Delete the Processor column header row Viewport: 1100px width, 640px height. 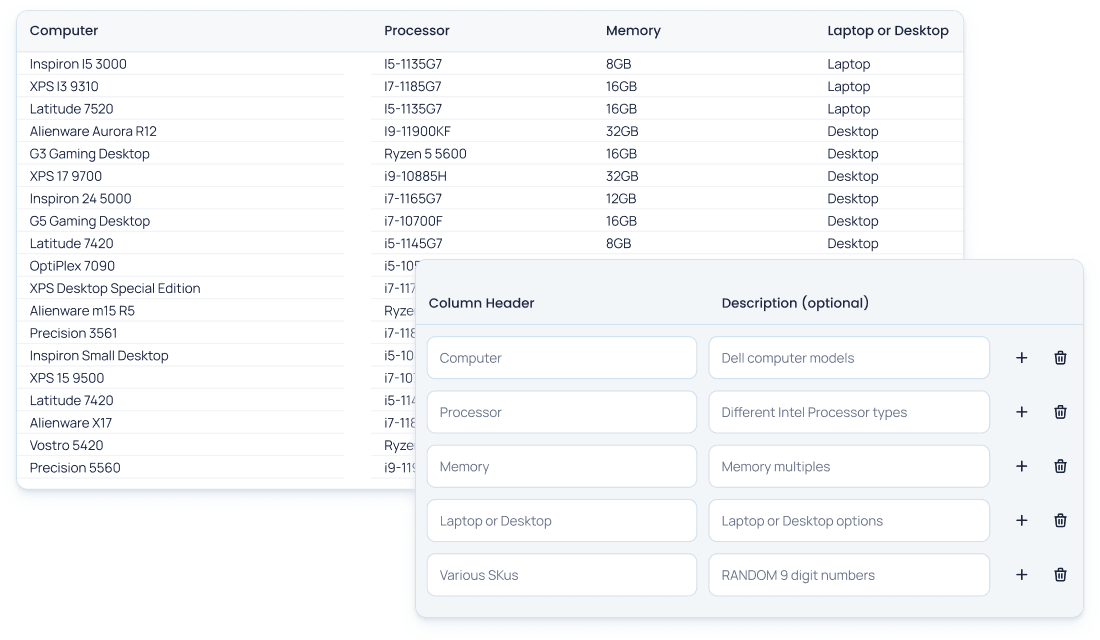pos(1060,412)
